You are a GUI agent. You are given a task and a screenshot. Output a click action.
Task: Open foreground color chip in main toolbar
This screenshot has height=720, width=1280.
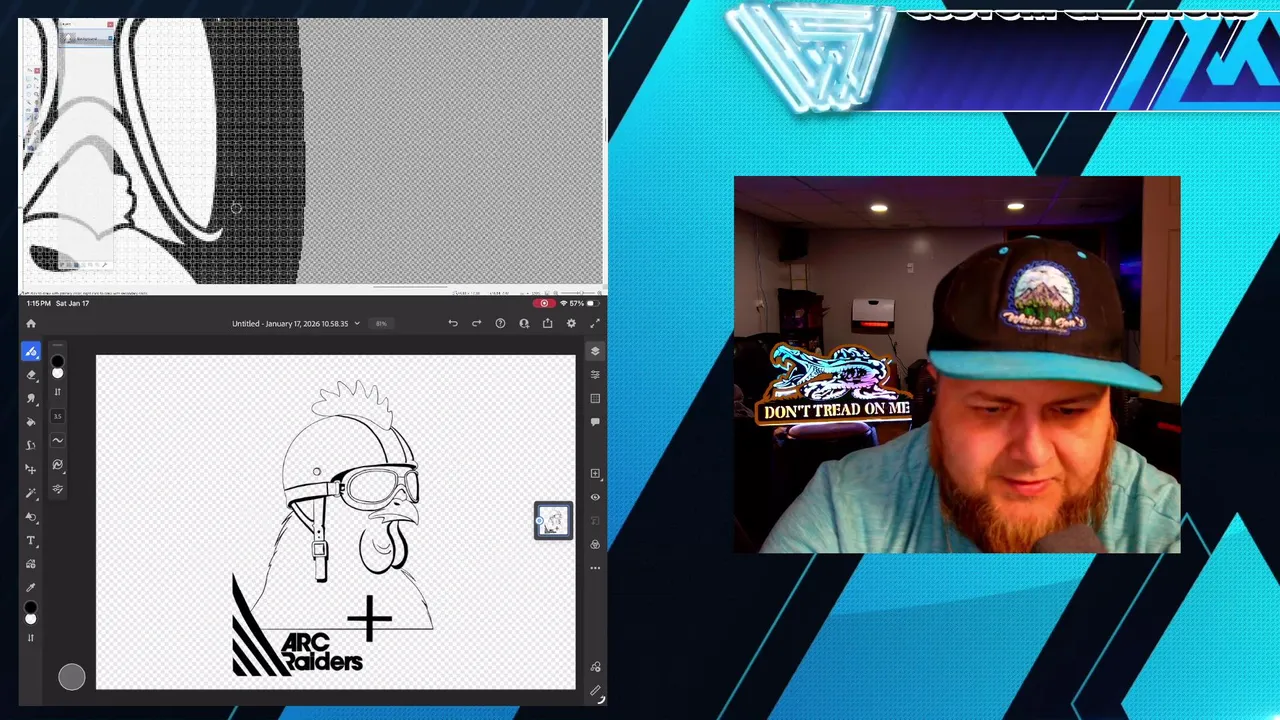(31, 608)
